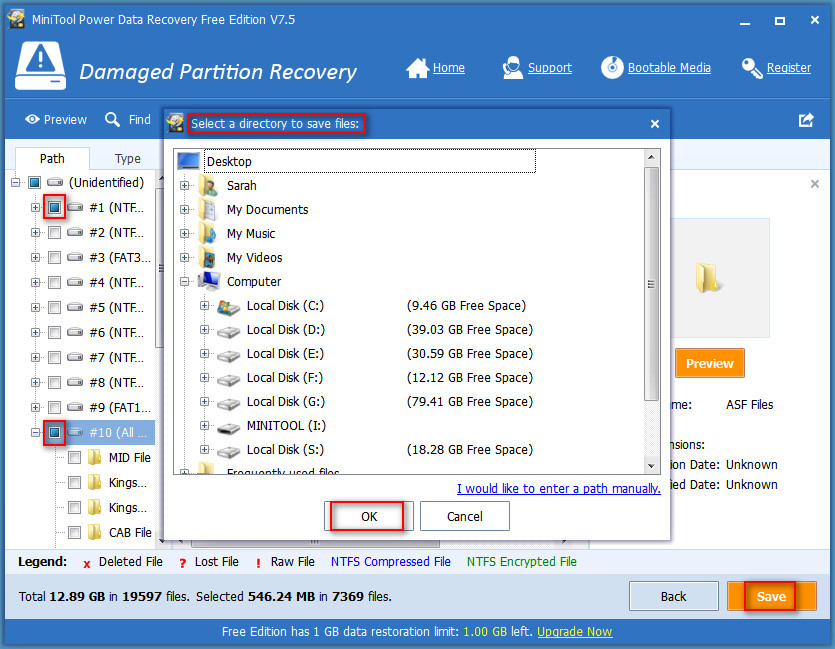835x649 pixels.
Task: Open the Bootable Media link
Action: coord(669,68)
